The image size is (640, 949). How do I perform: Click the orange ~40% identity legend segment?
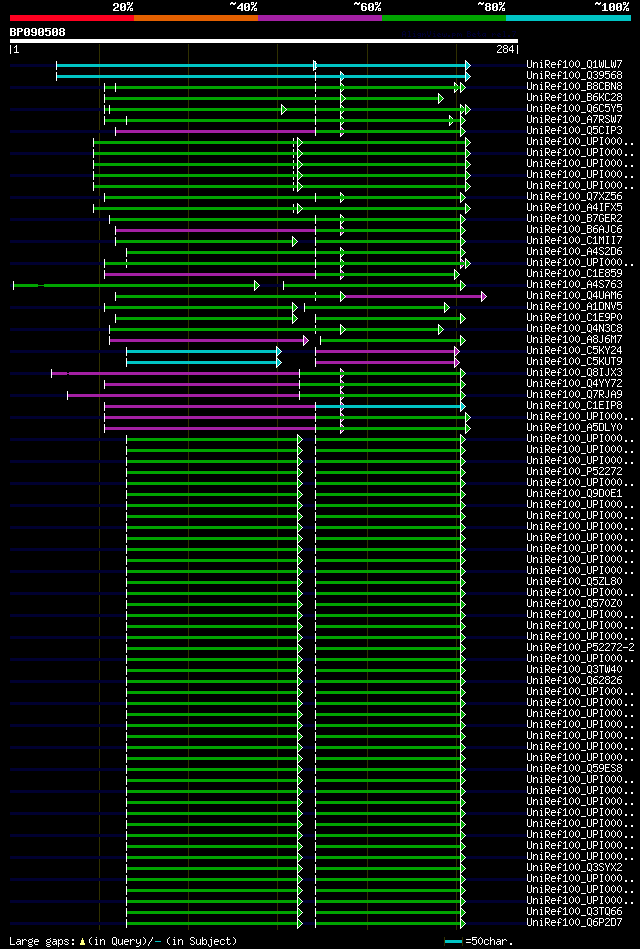[x=196, y=18]
